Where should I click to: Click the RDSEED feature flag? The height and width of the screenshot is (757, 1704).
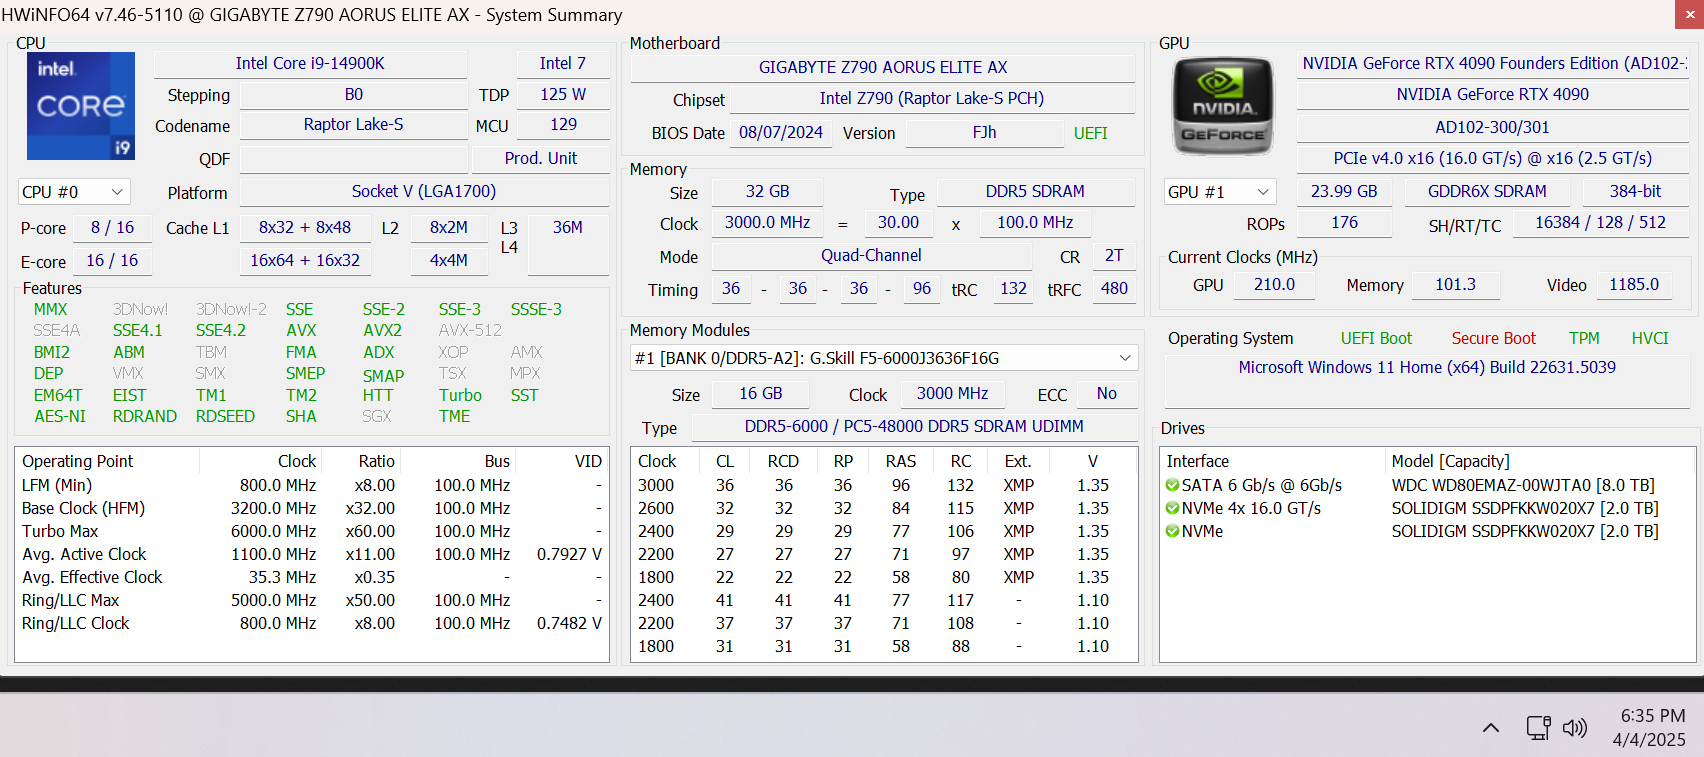225,416
